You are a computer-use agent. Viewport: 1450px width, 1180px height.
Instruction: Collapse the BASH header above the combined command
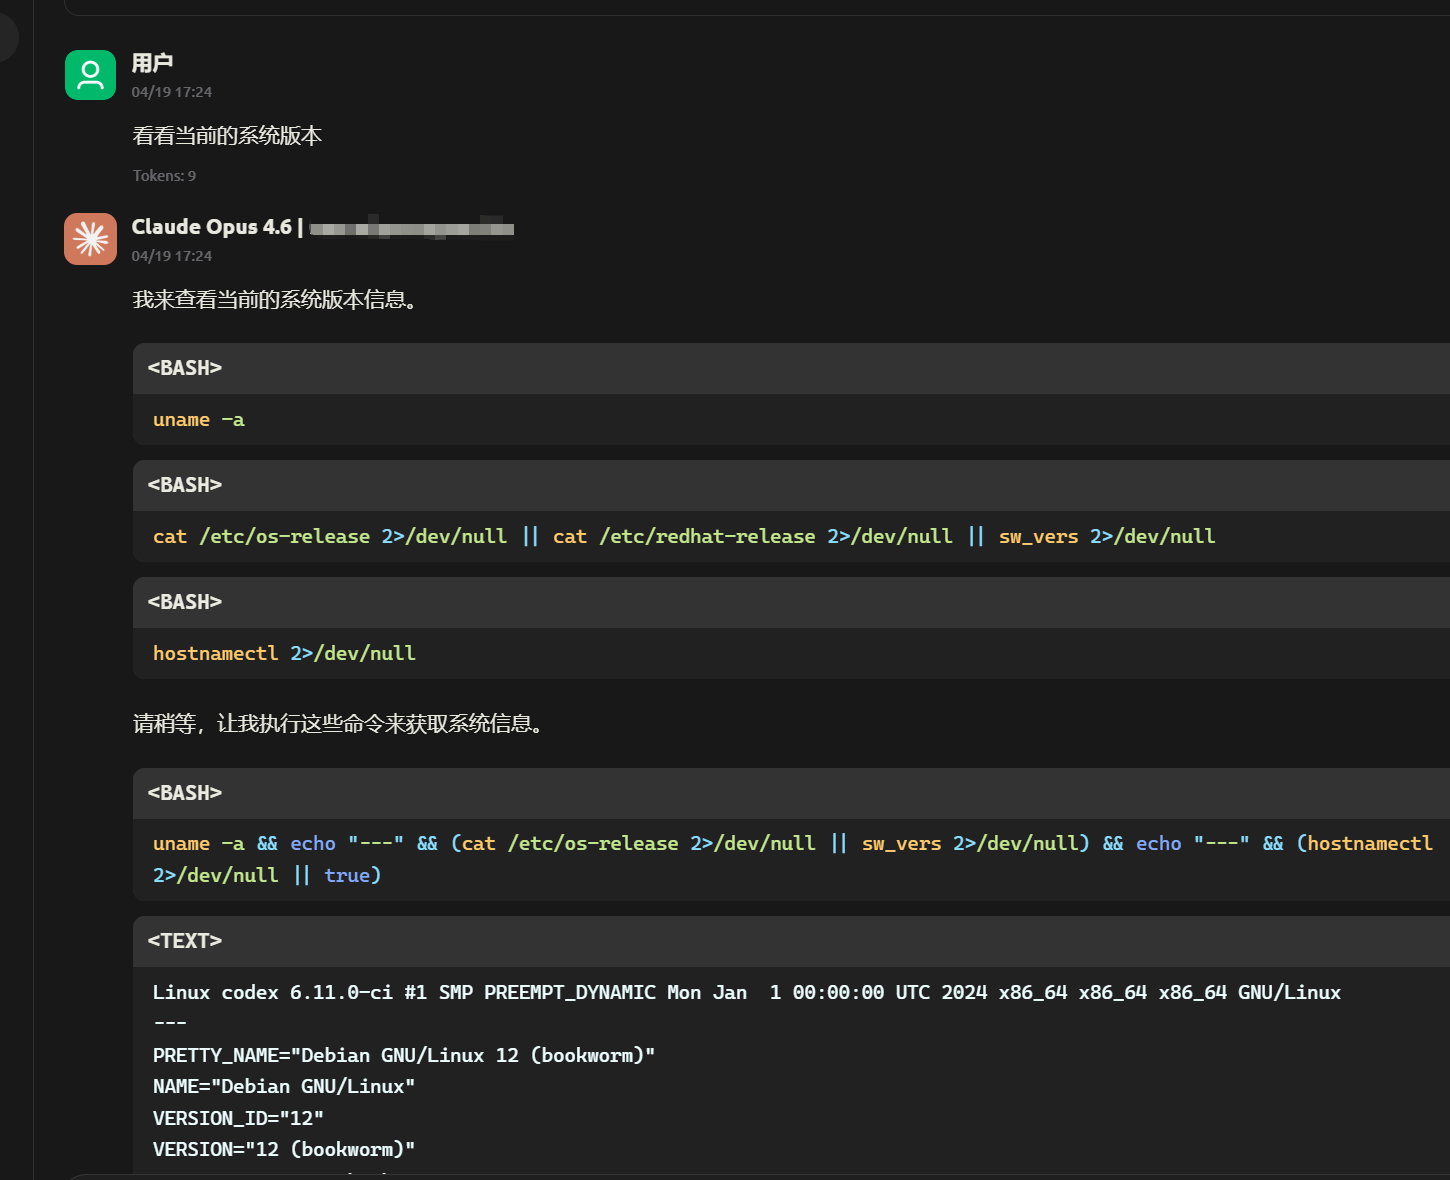pyautogui.click(x=791, y=793)
